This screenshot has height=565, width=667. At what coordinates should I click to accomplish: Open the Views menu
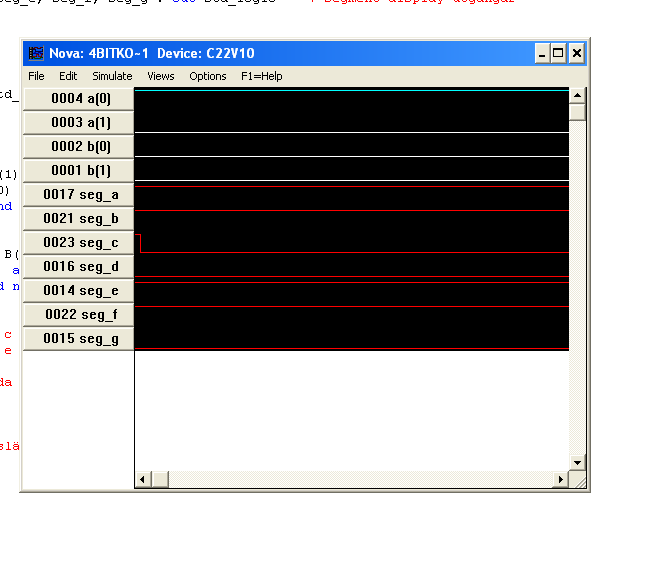pos(160,76)
